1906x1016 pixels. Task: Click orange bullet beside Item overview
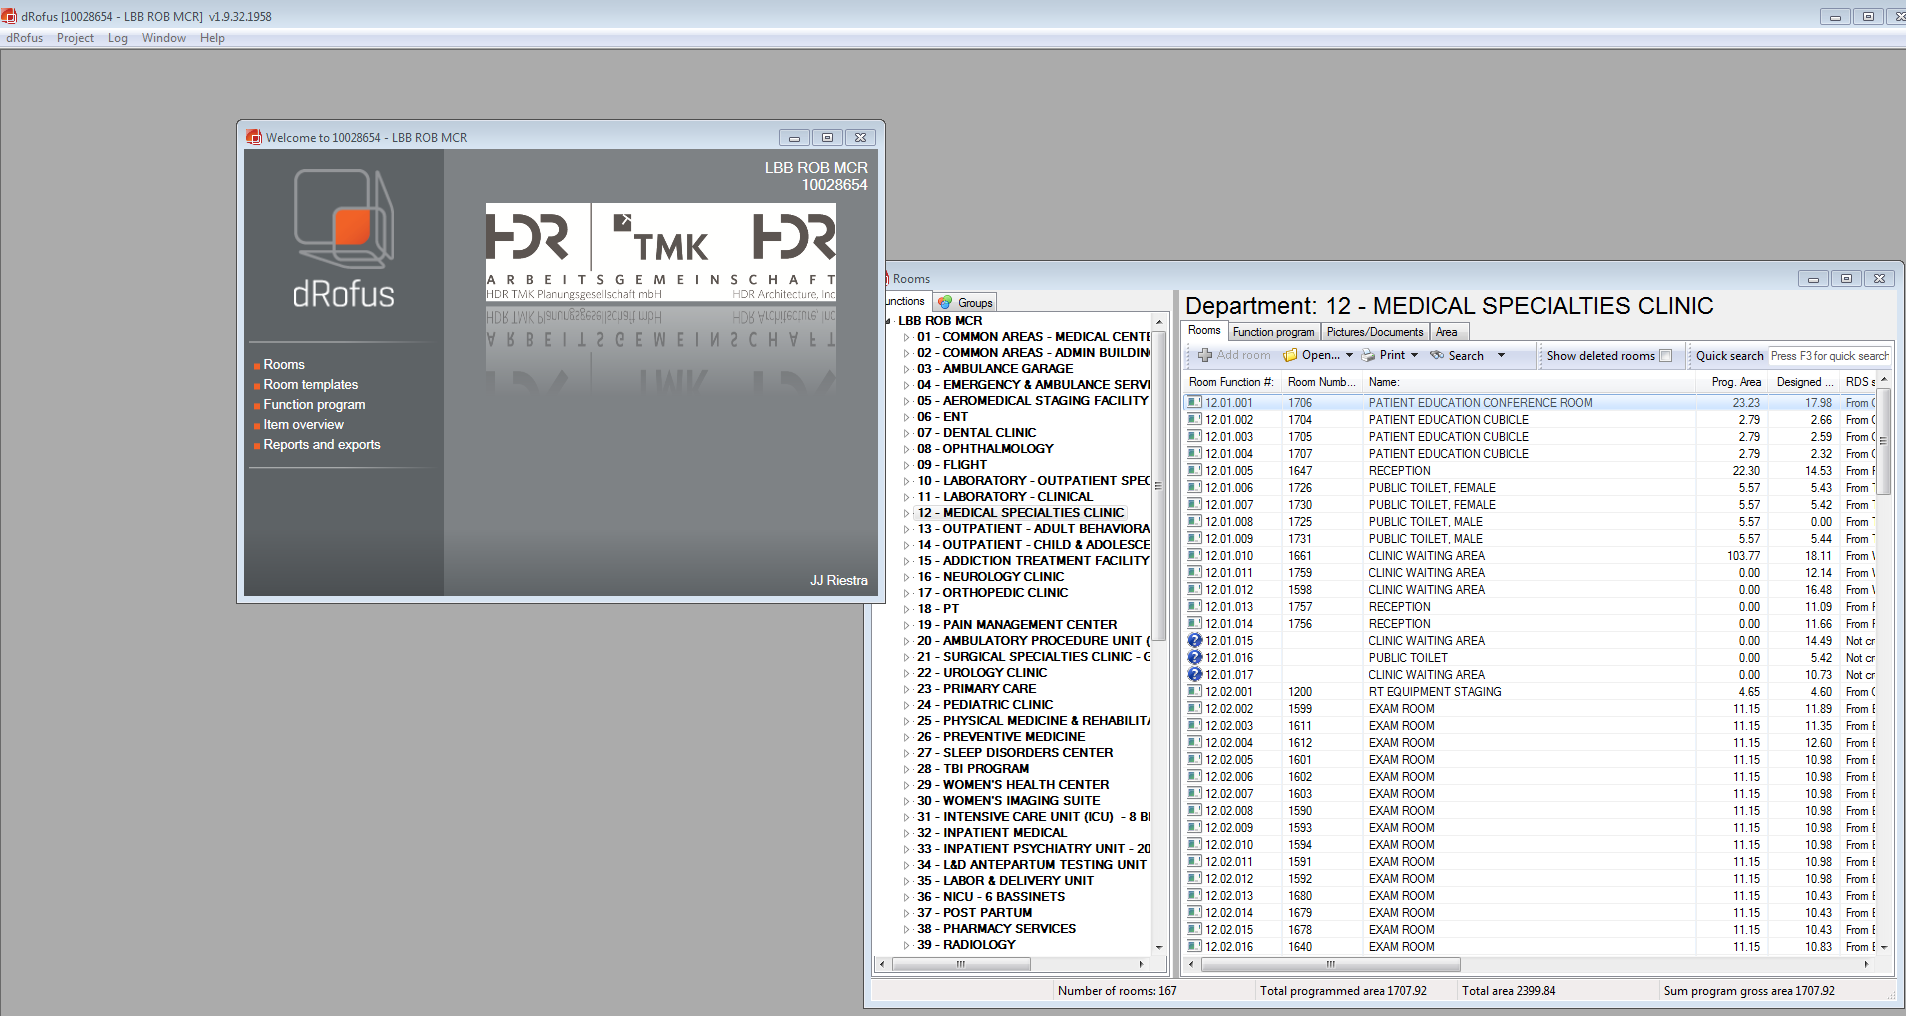[x=257, y=426]
